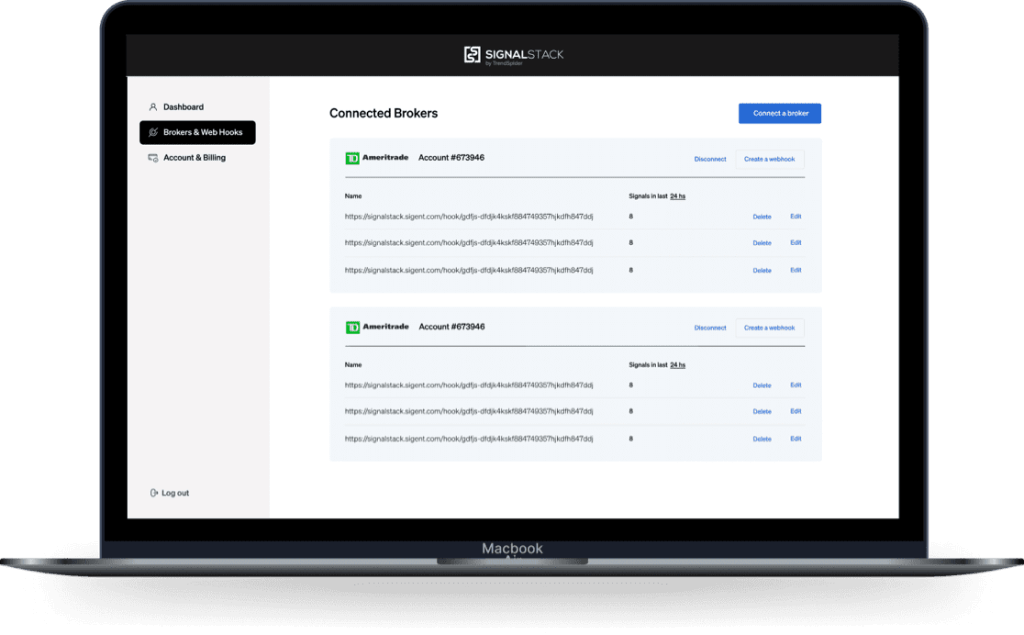Open the Dashboard menu item
The height and width of the screenshot is (635, 1024).
(x=183, y=107)
